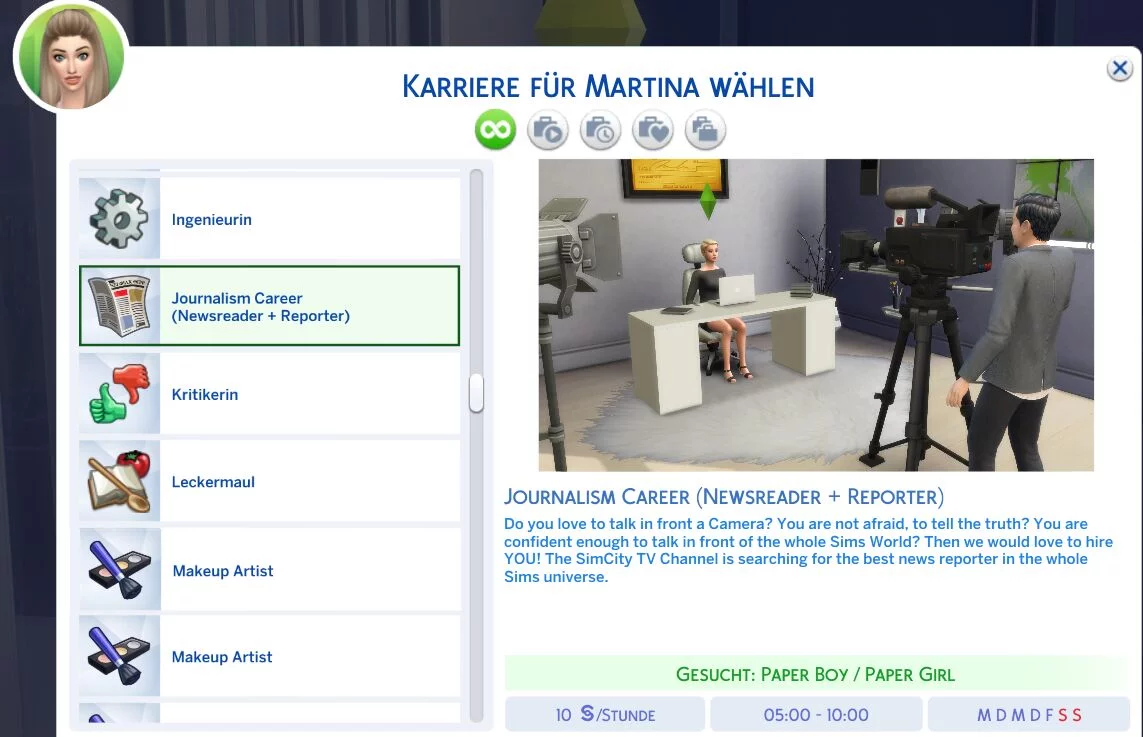1143x737 pixels.
Task: Click the 05:00 - 10:00 work hours box
Action: [816, 715]
